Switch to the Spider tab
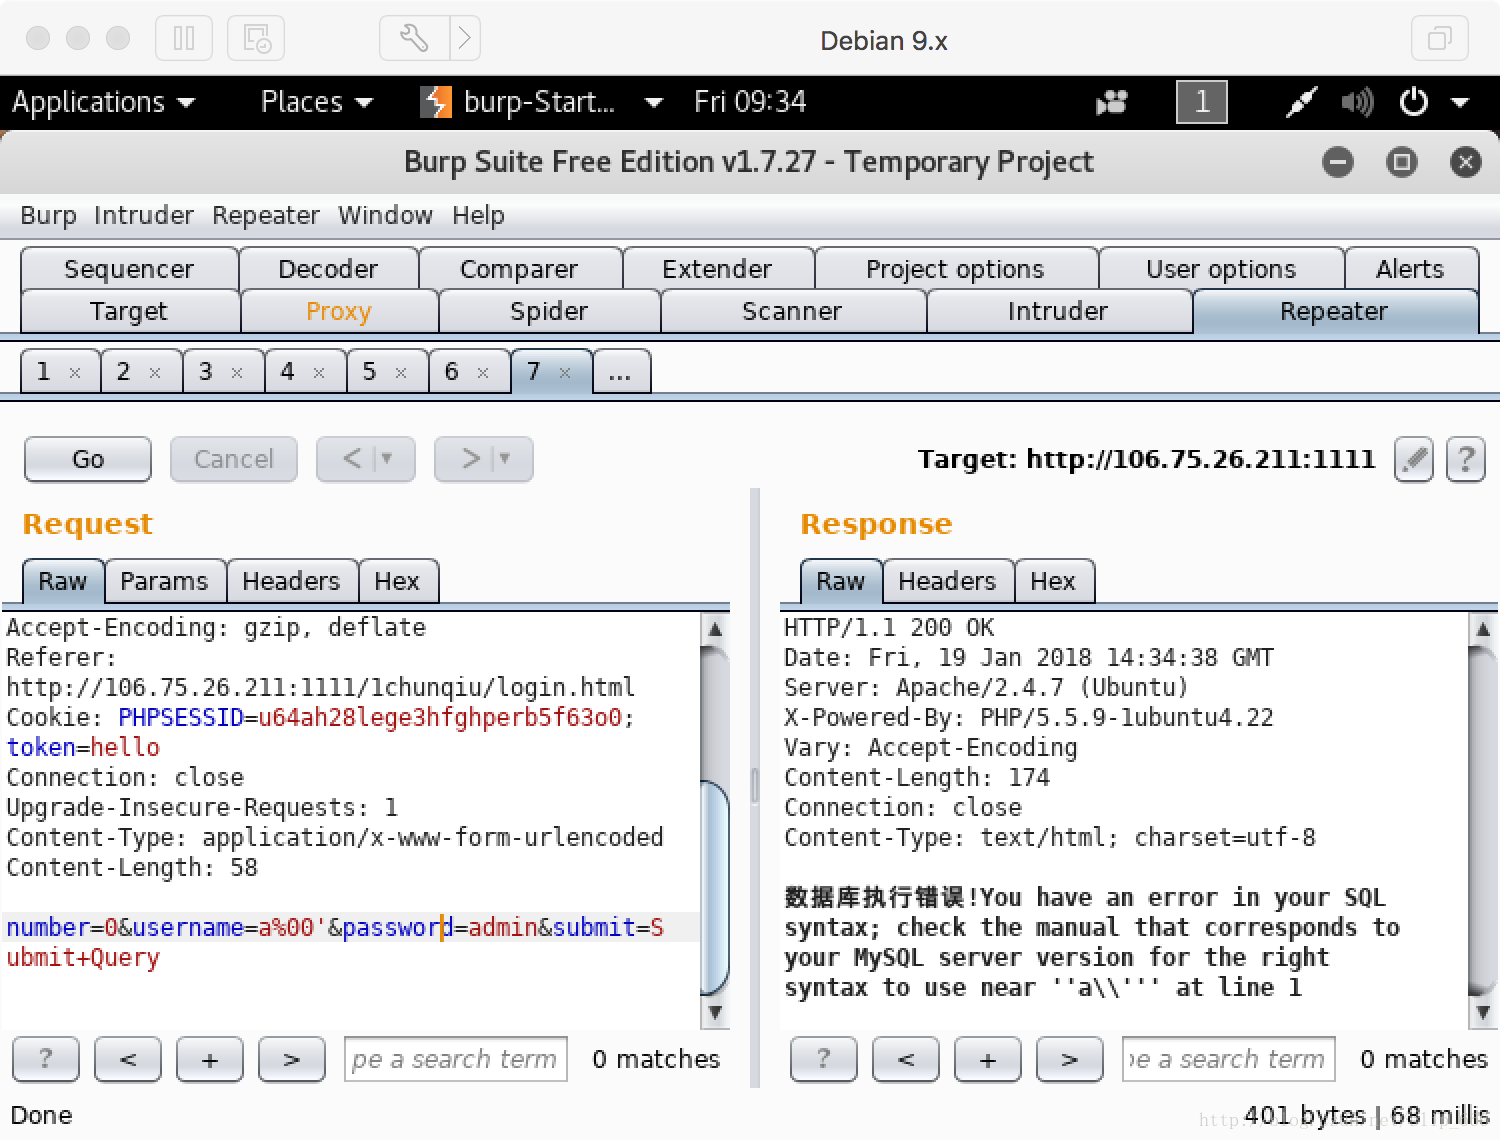The width and height of the screenshot is (1500, 1140). (x=549, y=311)
